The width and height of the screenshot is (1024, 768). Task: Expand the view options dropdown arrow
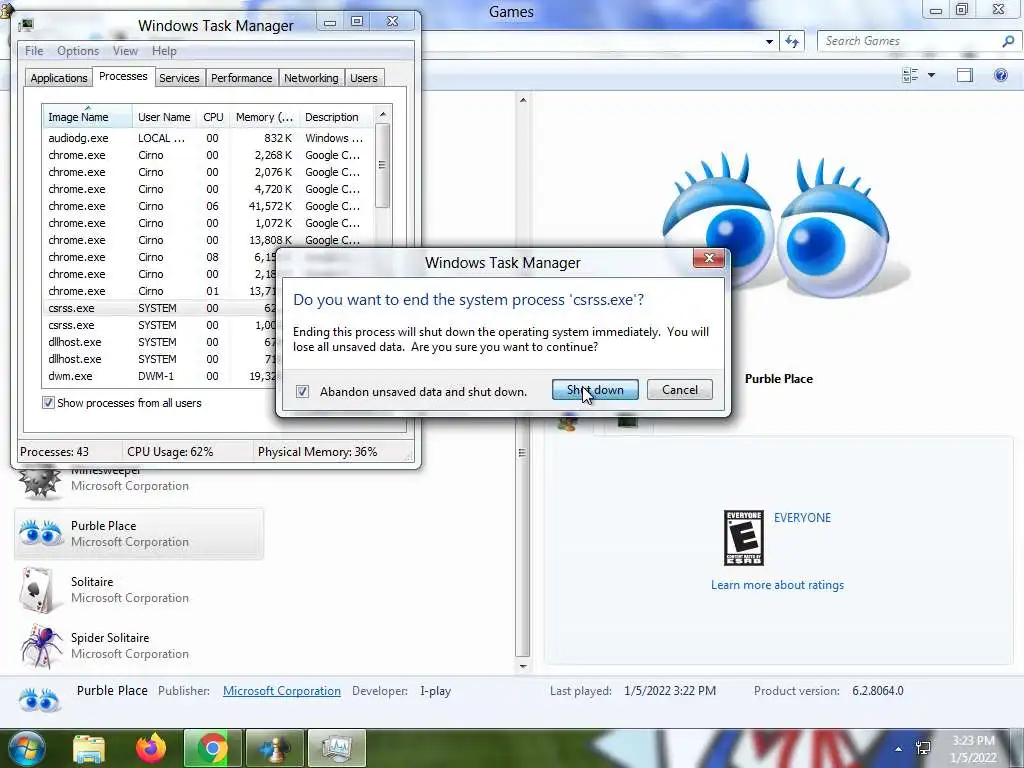pyautogui.click(x=931, y=76)
